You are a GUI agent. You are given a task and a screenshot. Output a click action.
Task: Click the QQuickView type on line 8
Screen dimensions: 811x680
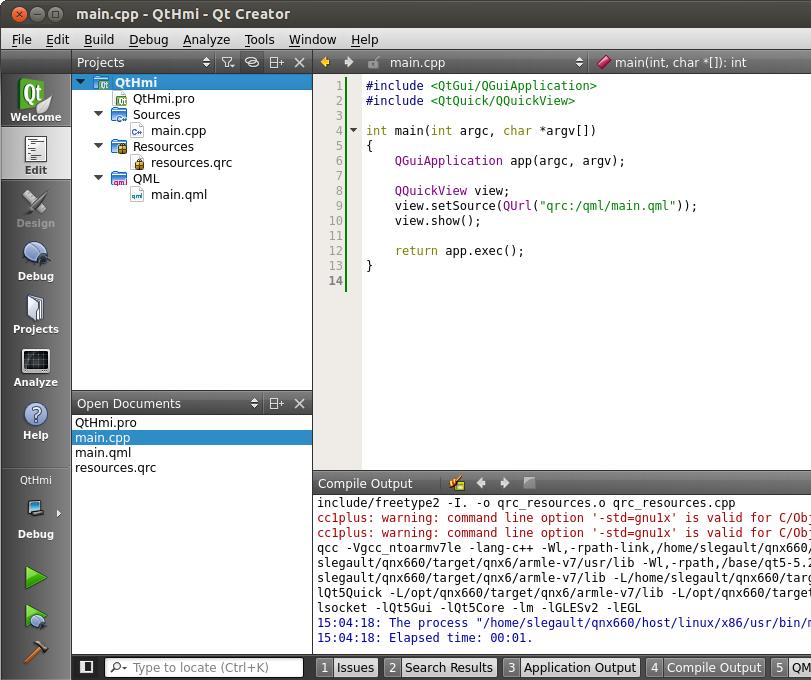[x=430, y=191]
